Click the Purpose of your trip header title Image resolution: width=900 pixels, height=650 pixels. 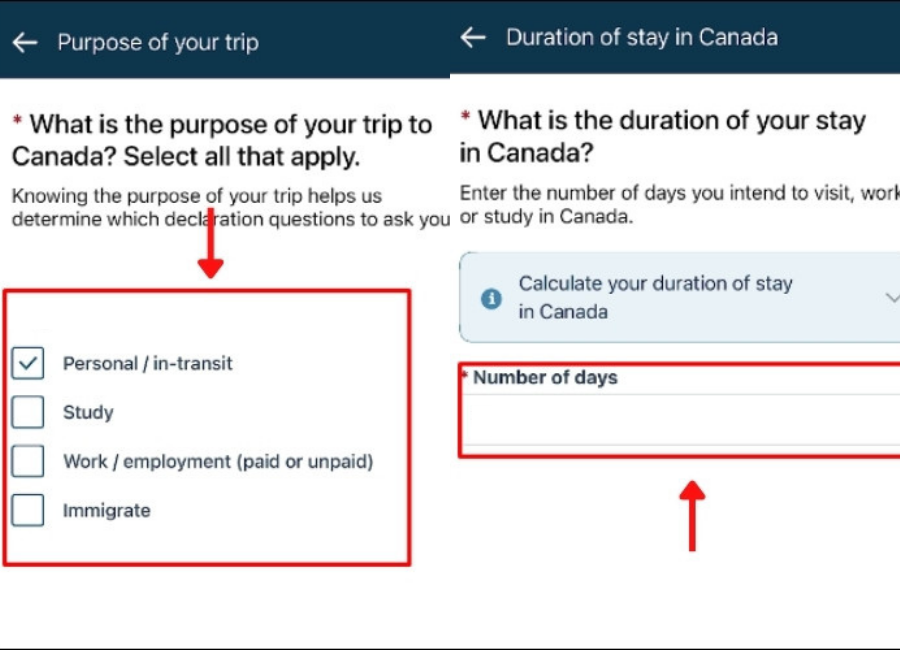coord(158,43)
